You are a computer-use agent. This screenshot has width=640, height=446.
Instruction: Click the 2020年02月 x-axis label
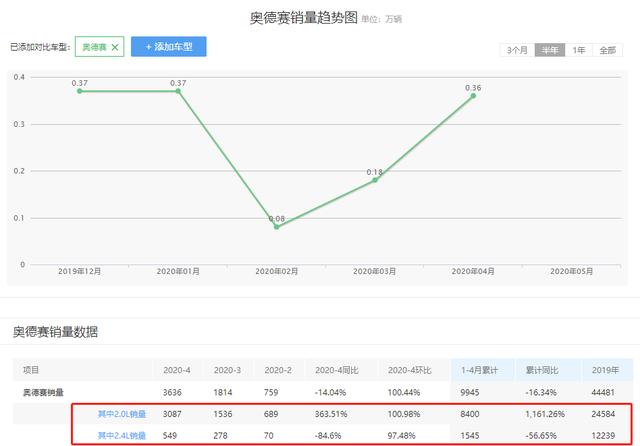tap(276, 271)
